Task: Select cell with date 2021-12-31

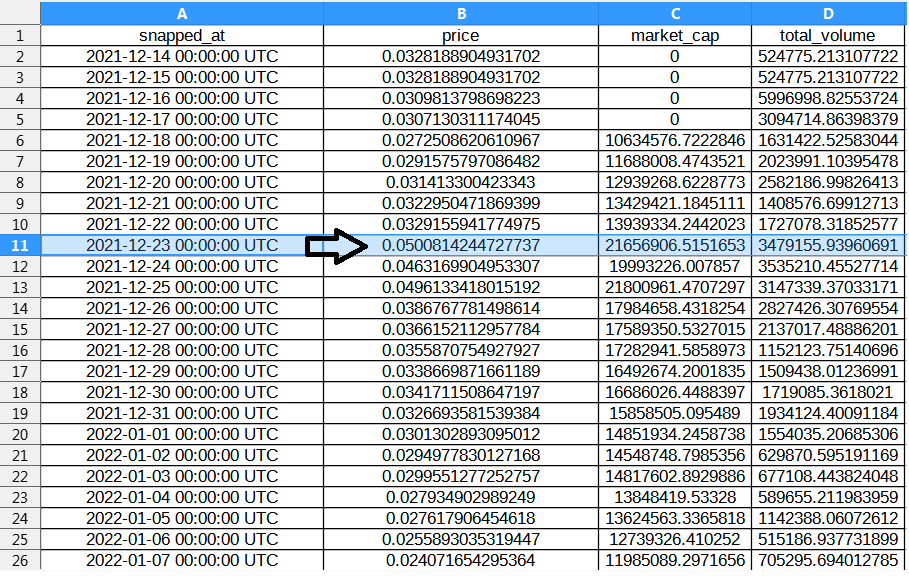Action: [x=182, y=413]
